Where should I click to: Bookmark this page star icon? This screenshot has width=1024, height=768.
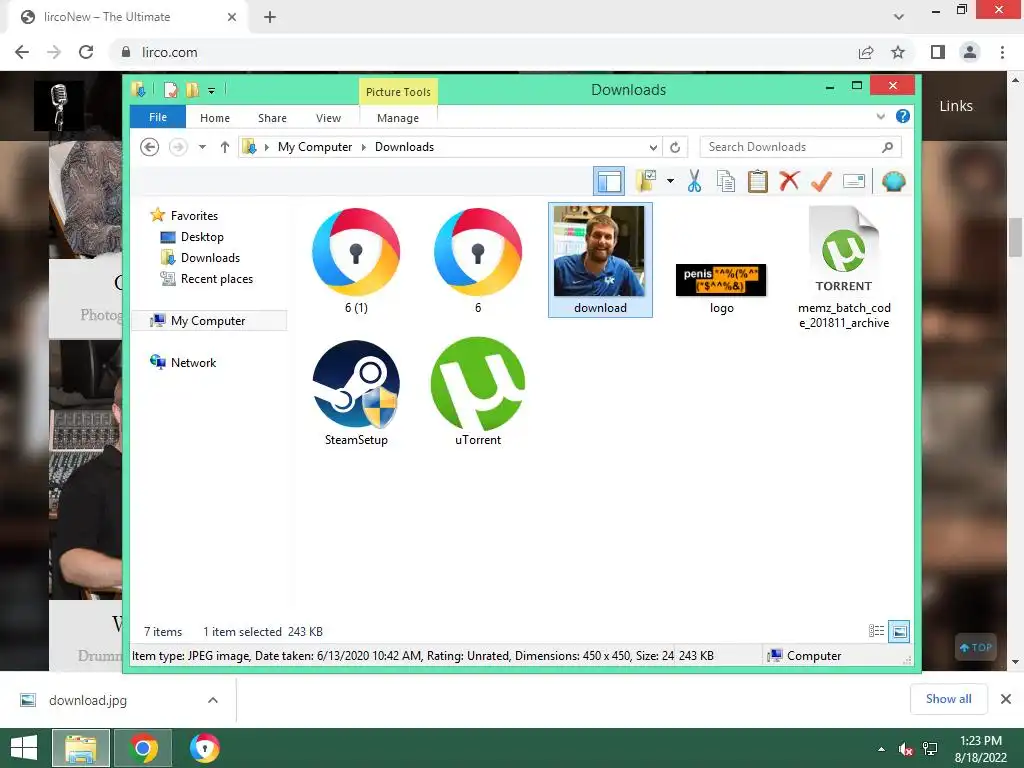[x=898, y=52]
